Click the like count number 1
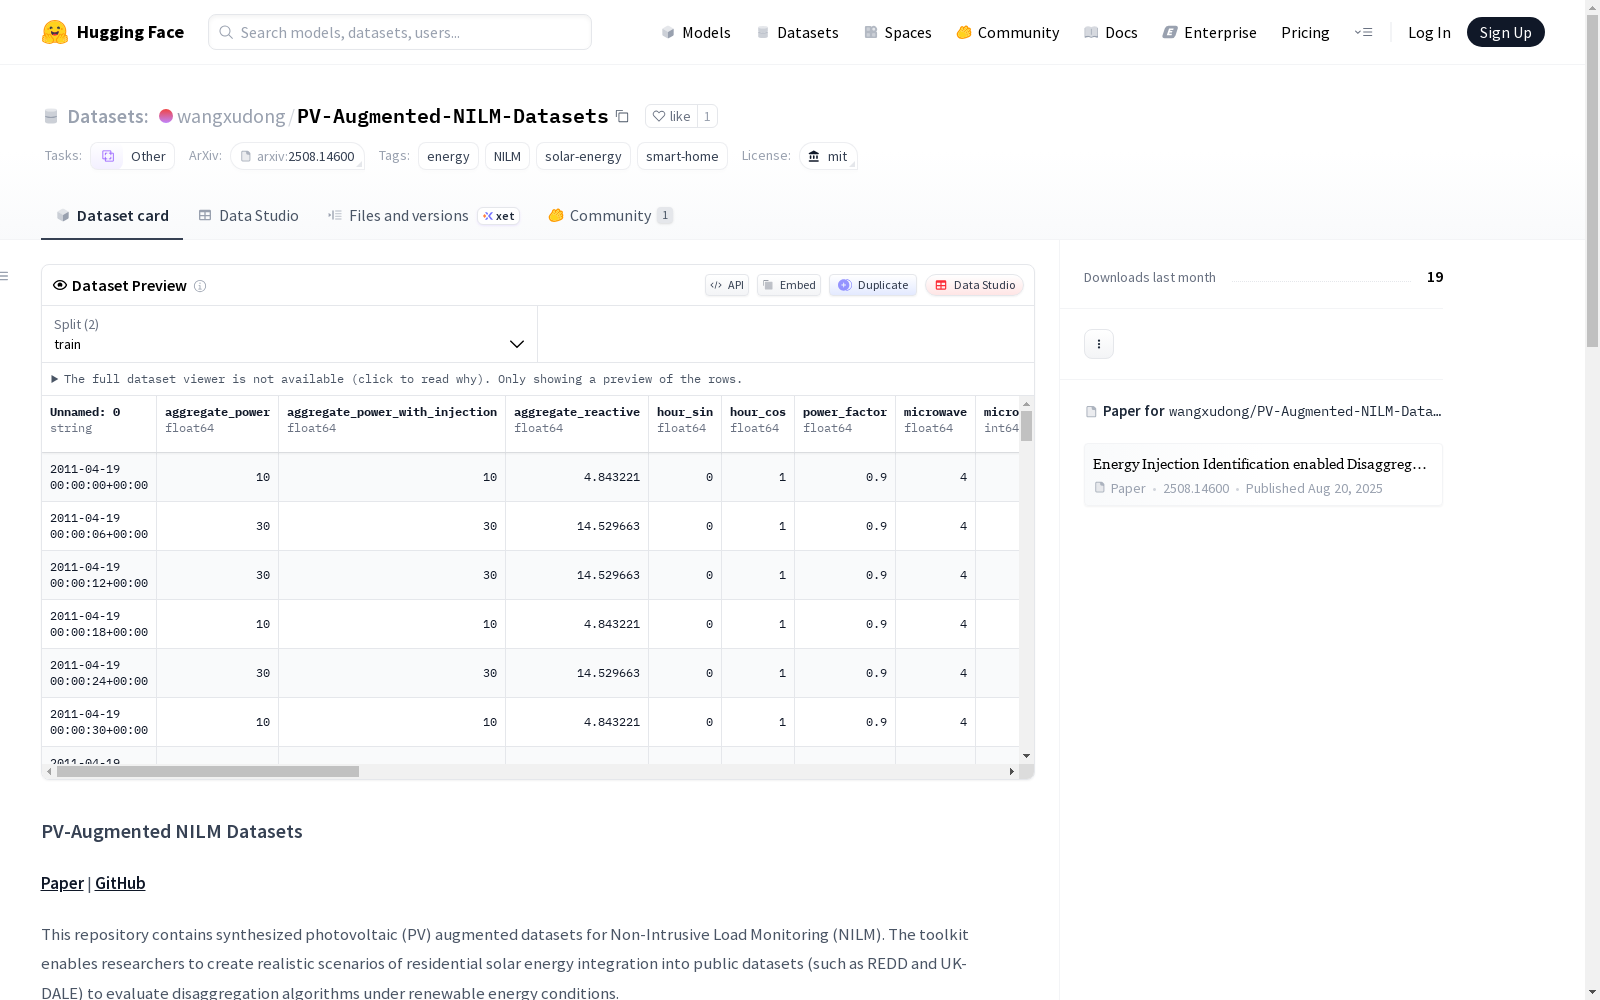Screen dimensions: 1600x1000 pos(707,116)
